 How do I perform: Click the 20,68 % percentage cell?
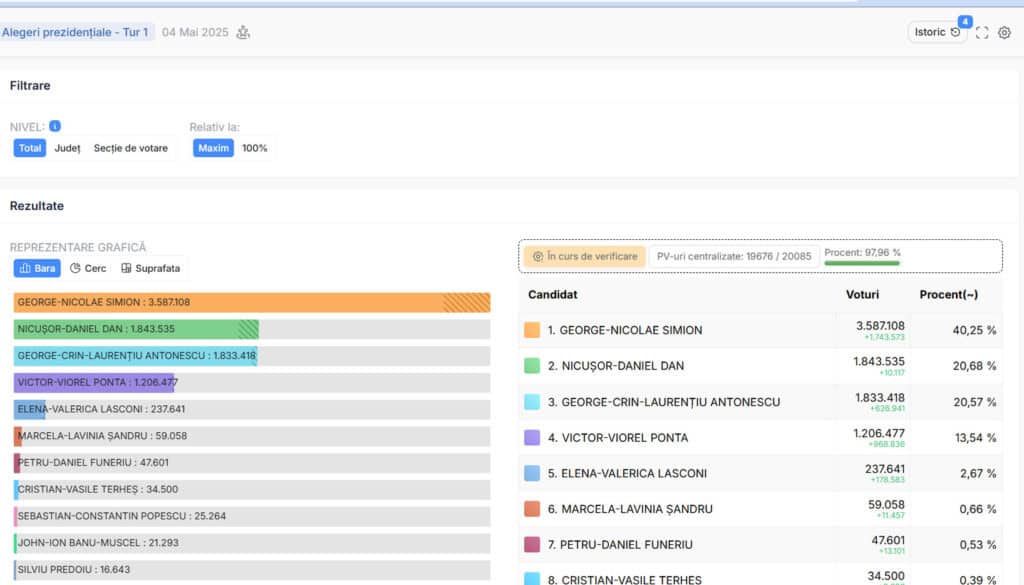[x=974, y=366]
